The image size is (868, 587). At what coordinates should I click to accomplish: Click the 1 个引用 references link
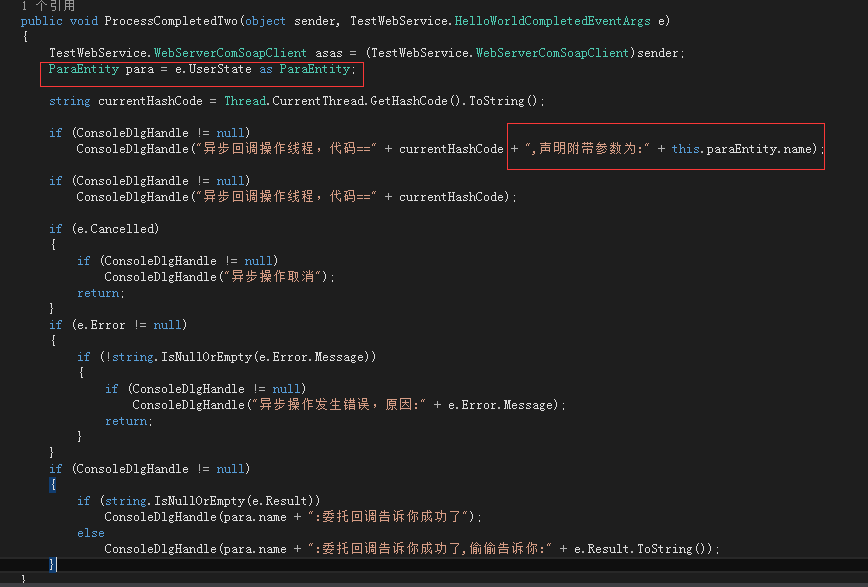[x=47, y=6]
